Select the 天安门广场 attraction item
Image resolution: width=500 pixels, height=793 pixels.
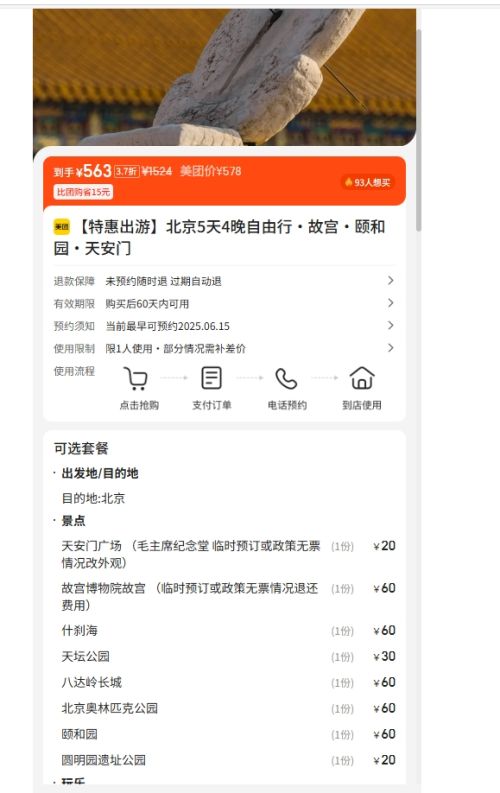click(x=229, y=554)
